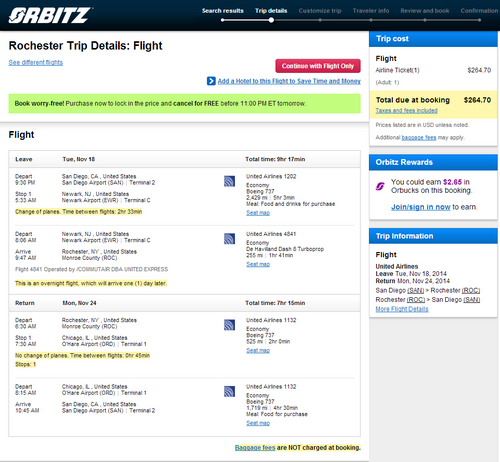Click United Airlines logo for flight 1202
Viewport: 500px width, 462px height.
(x=229, y=181)
